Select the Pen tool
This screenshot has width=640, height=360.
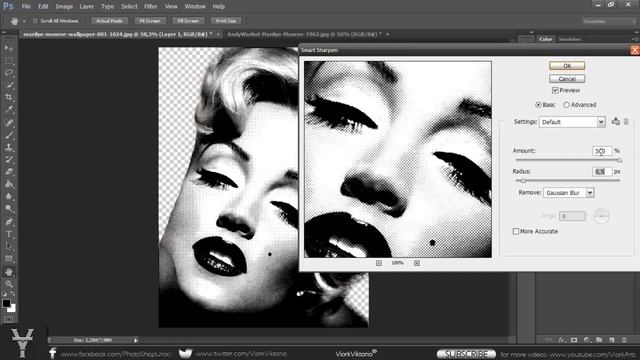coord(9,222)
